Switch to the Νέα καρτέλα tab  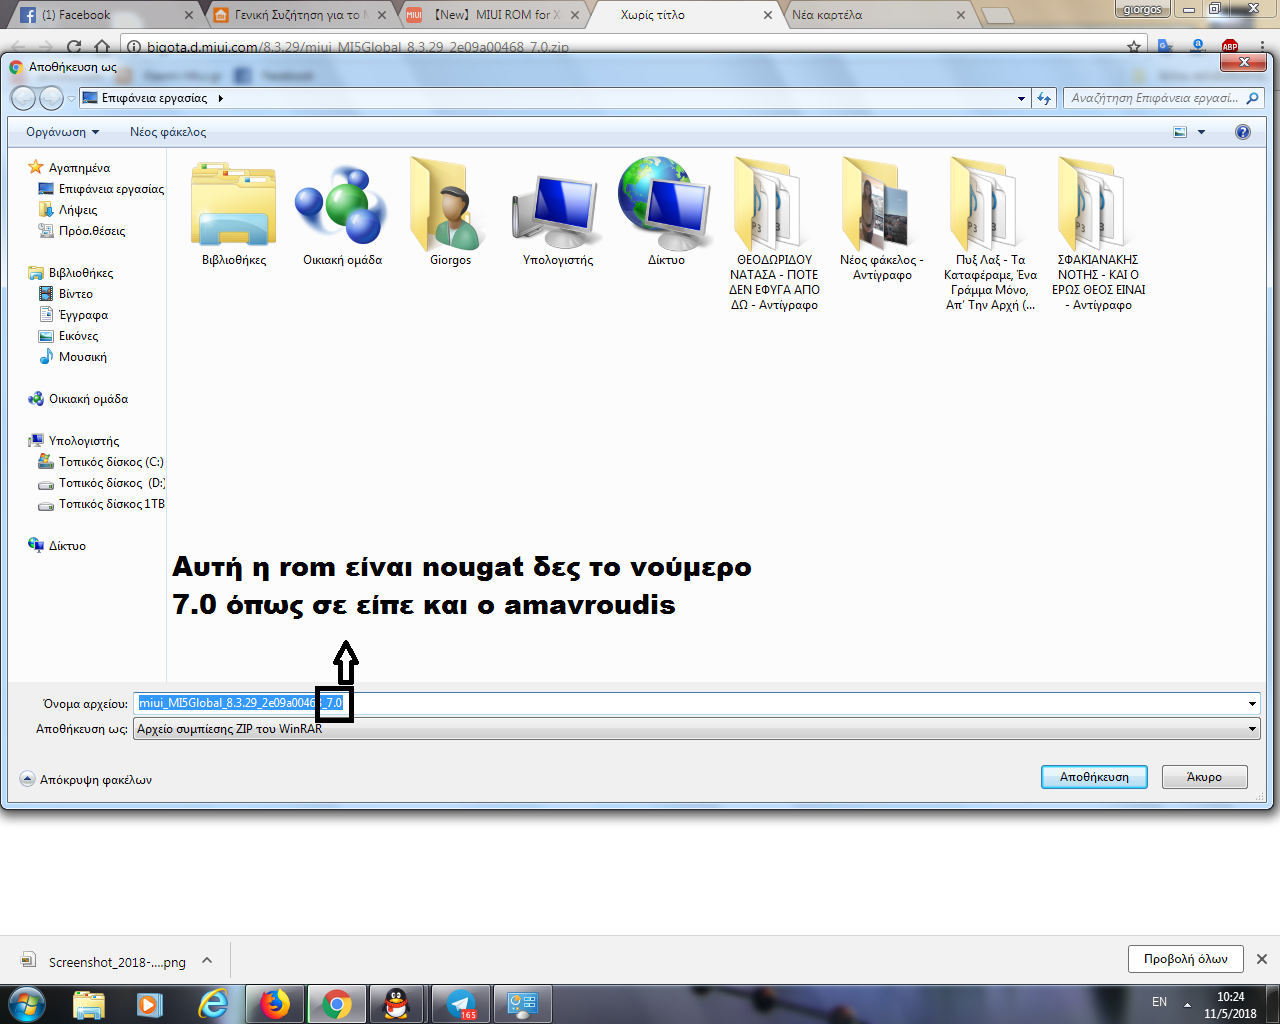[870, 15]
